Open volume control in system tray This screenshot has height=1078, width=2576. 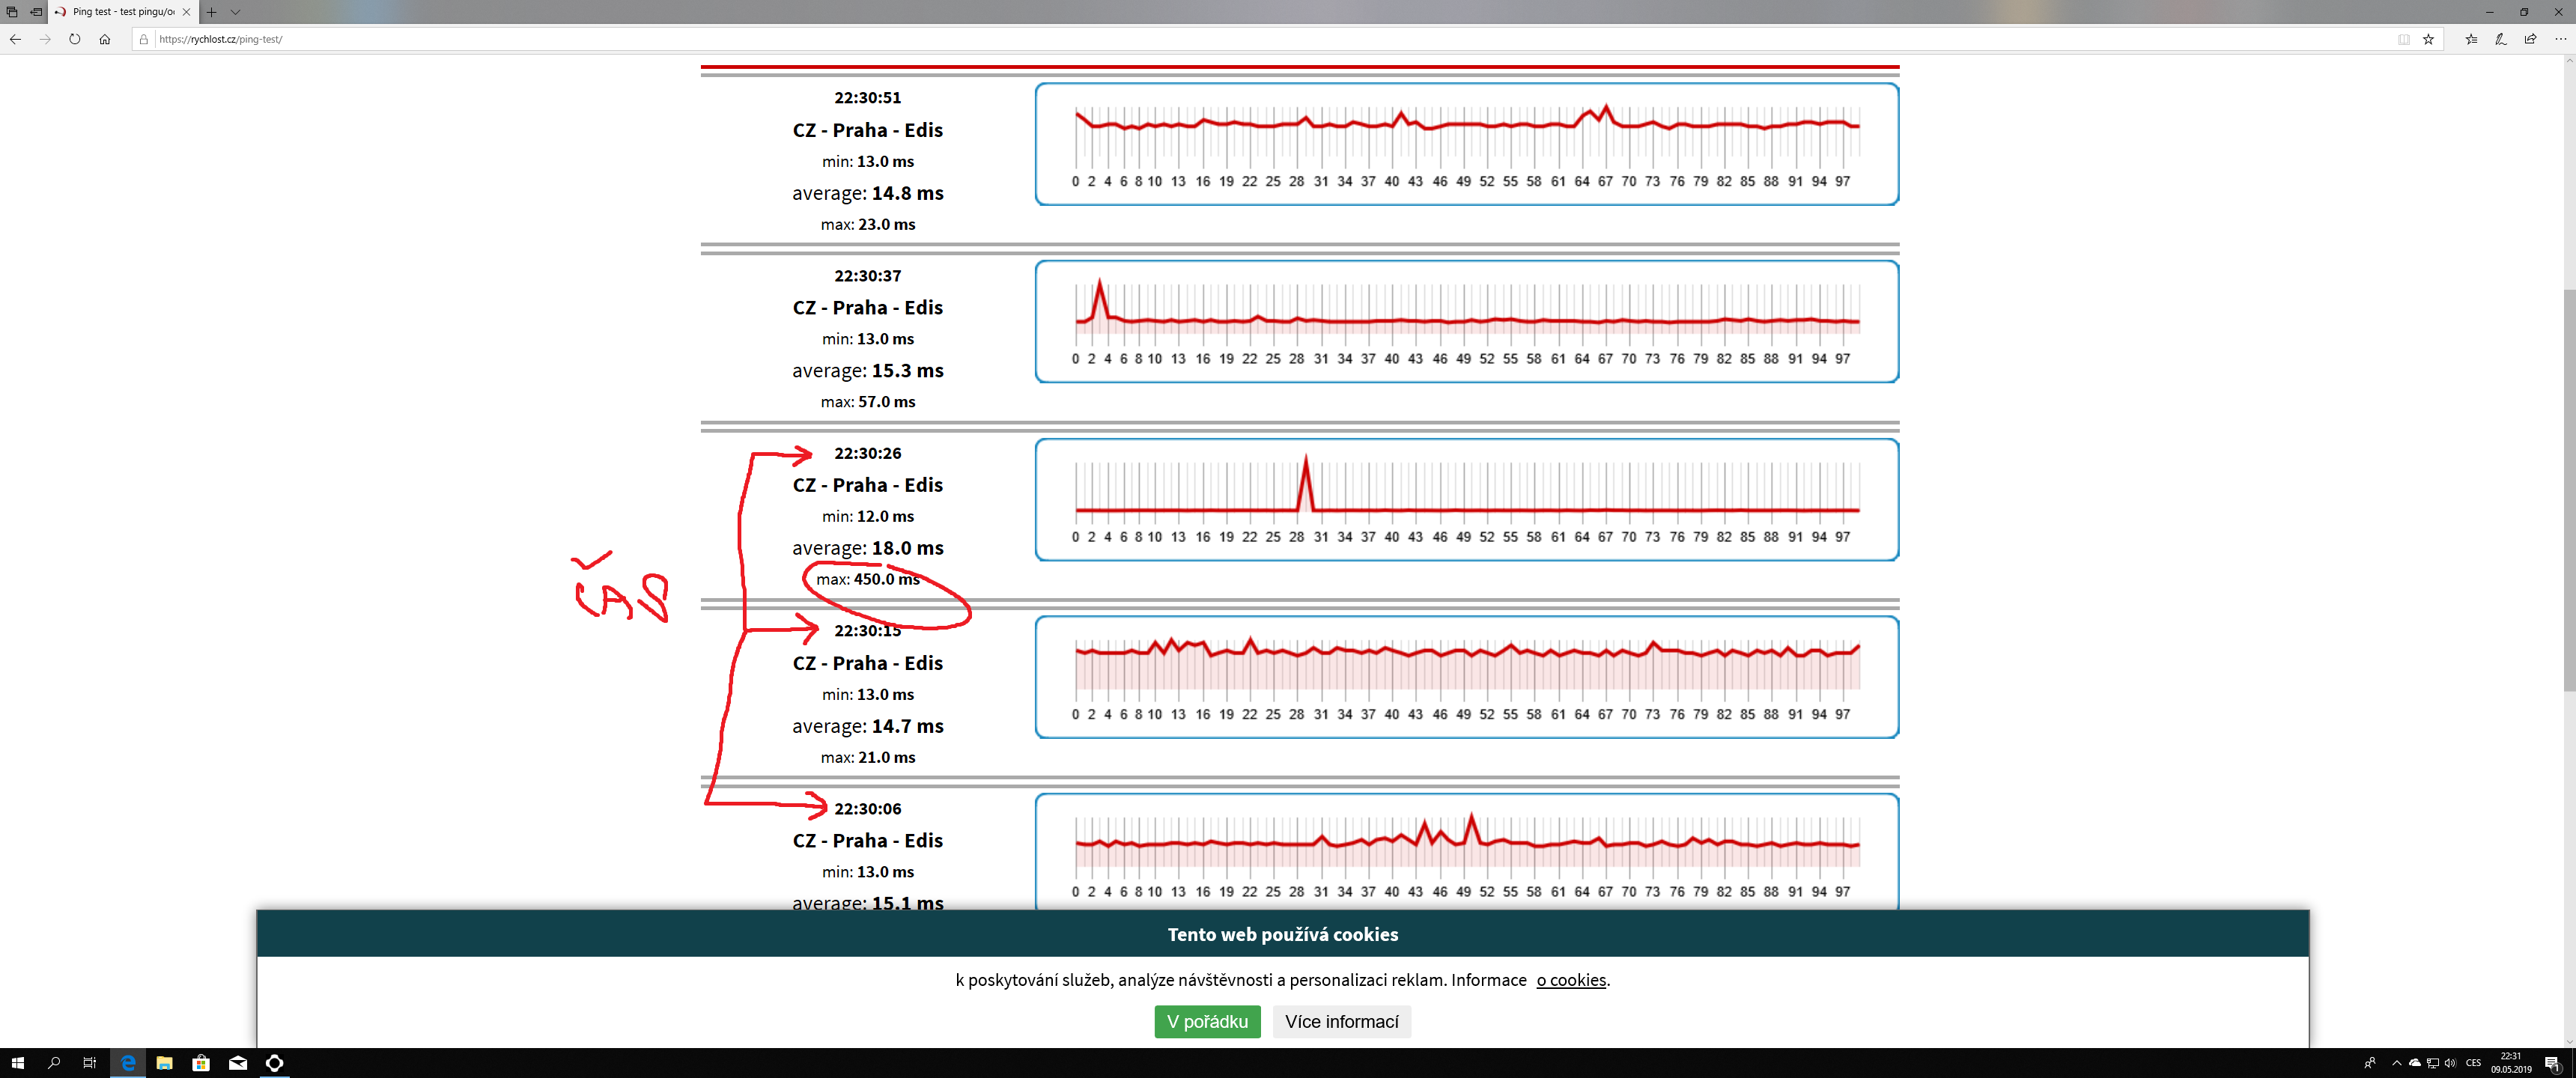click(x=2450, y=1063)
